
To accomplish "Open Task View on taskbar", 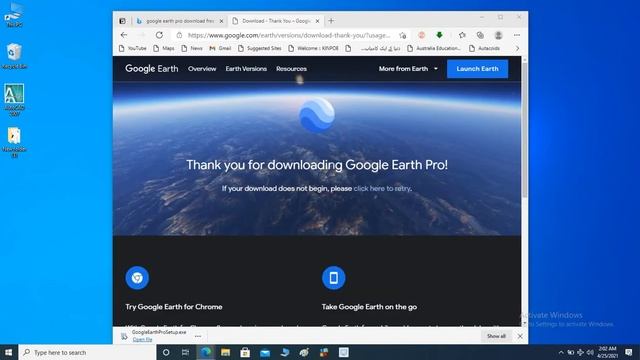I will (185, 352).
